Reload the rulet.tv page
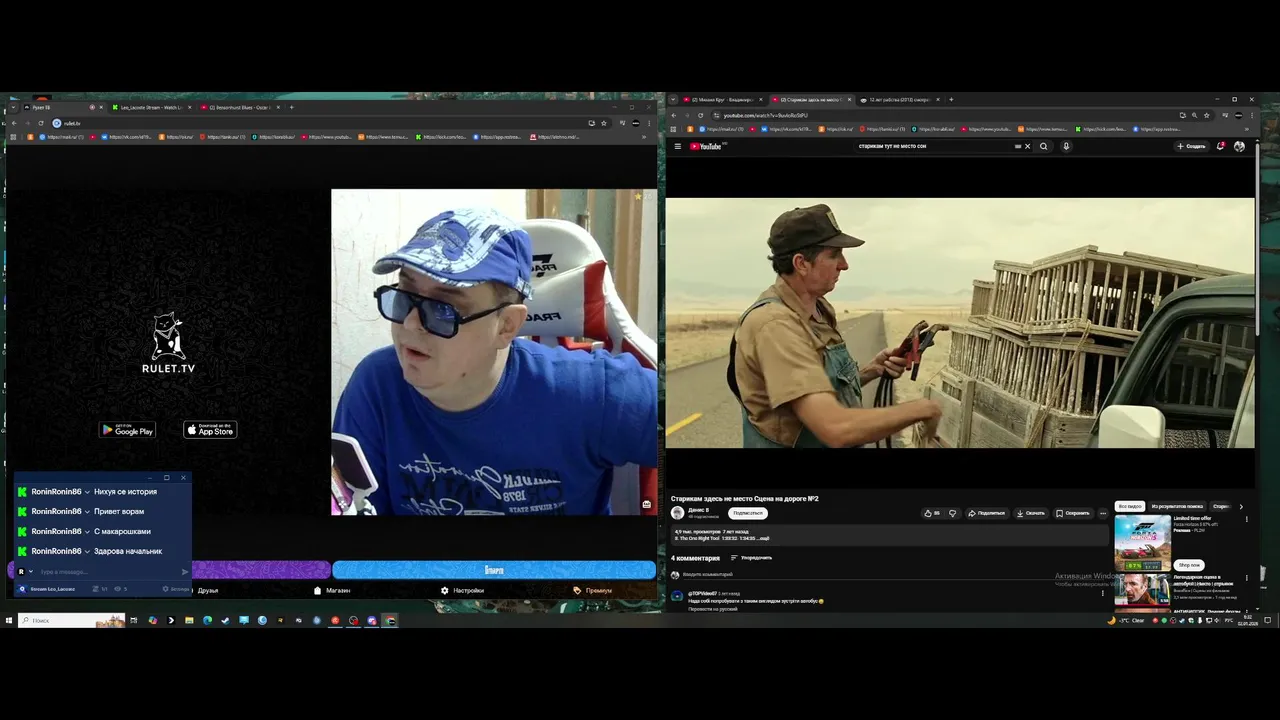 (x=41, y=123)
